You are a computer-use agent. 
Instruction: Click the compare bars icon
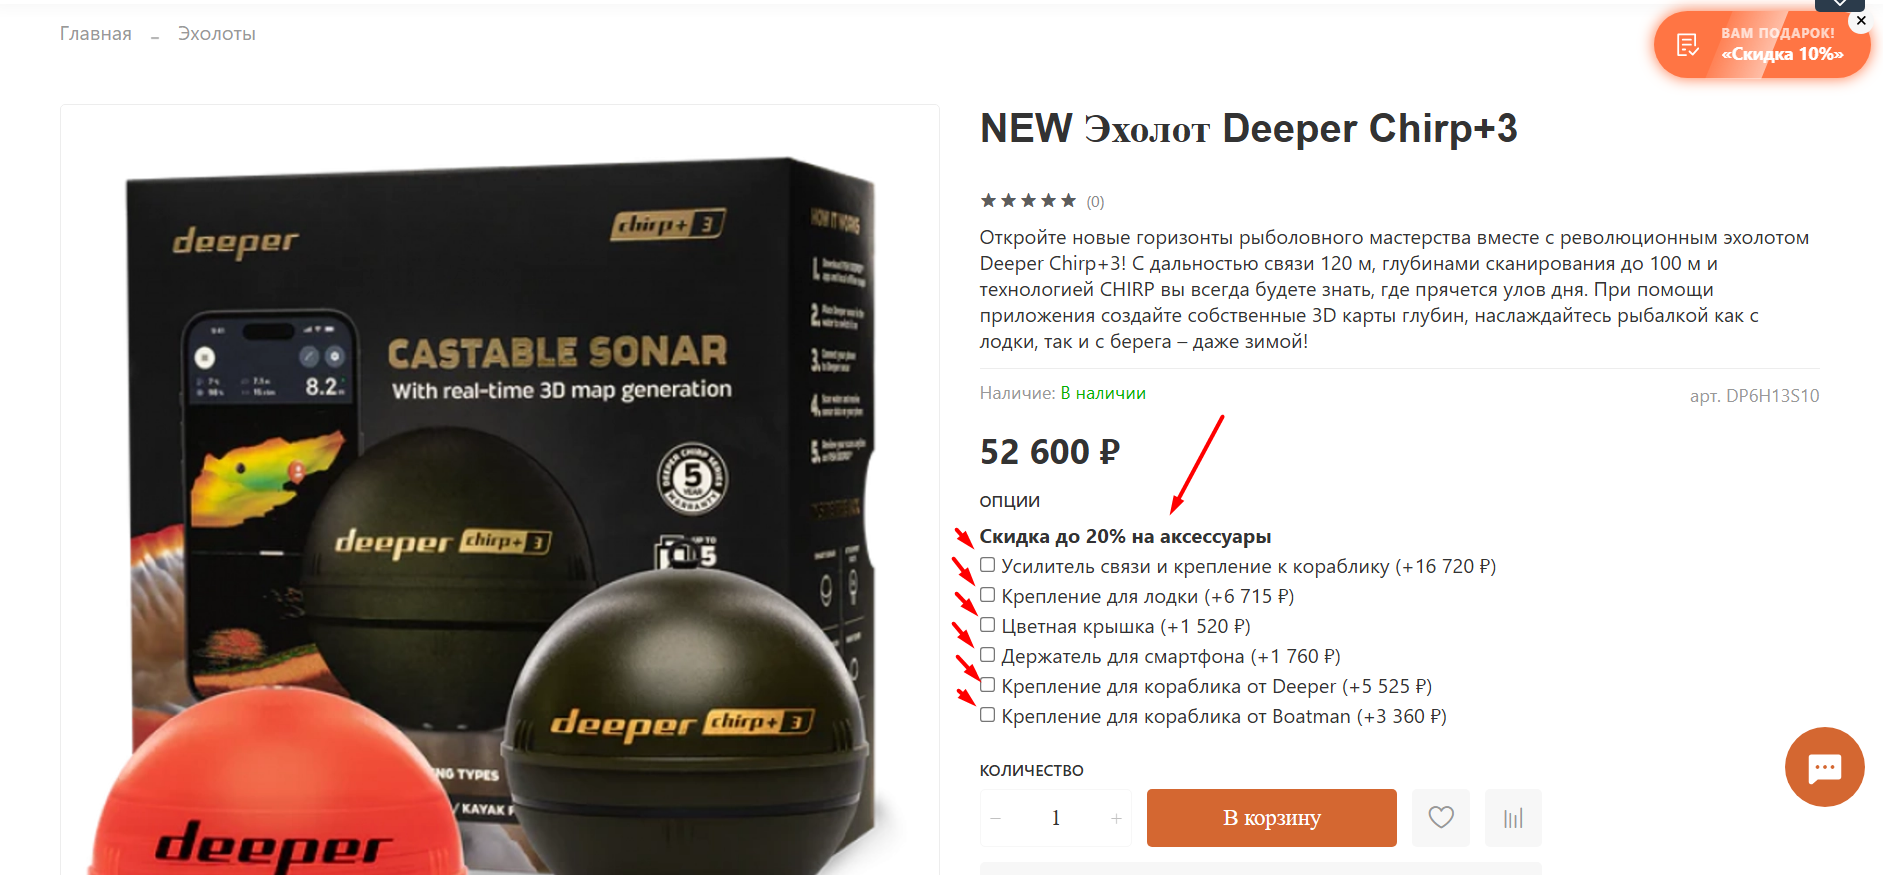tap(1513, 818)
